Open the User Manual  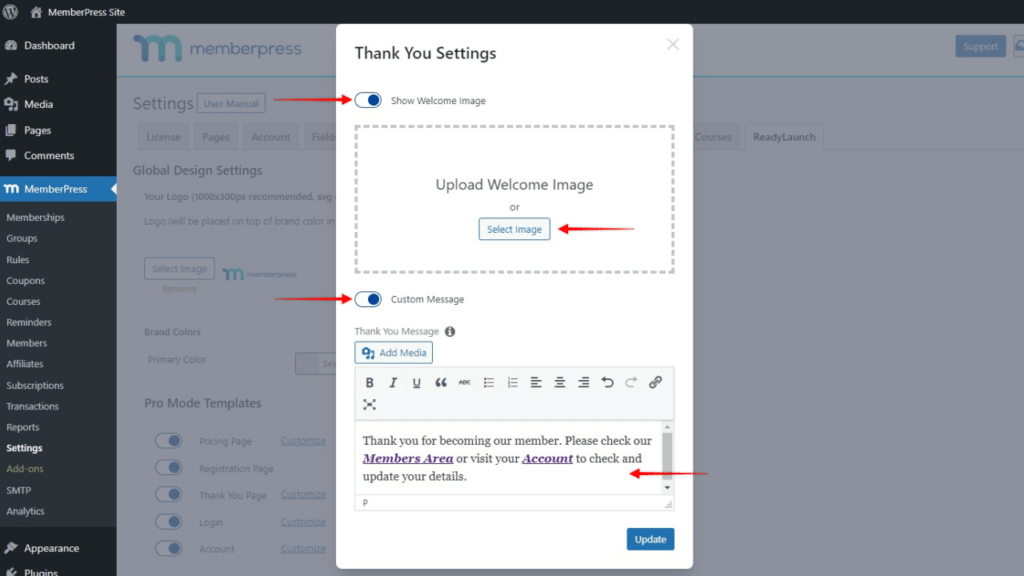point(231,102)
